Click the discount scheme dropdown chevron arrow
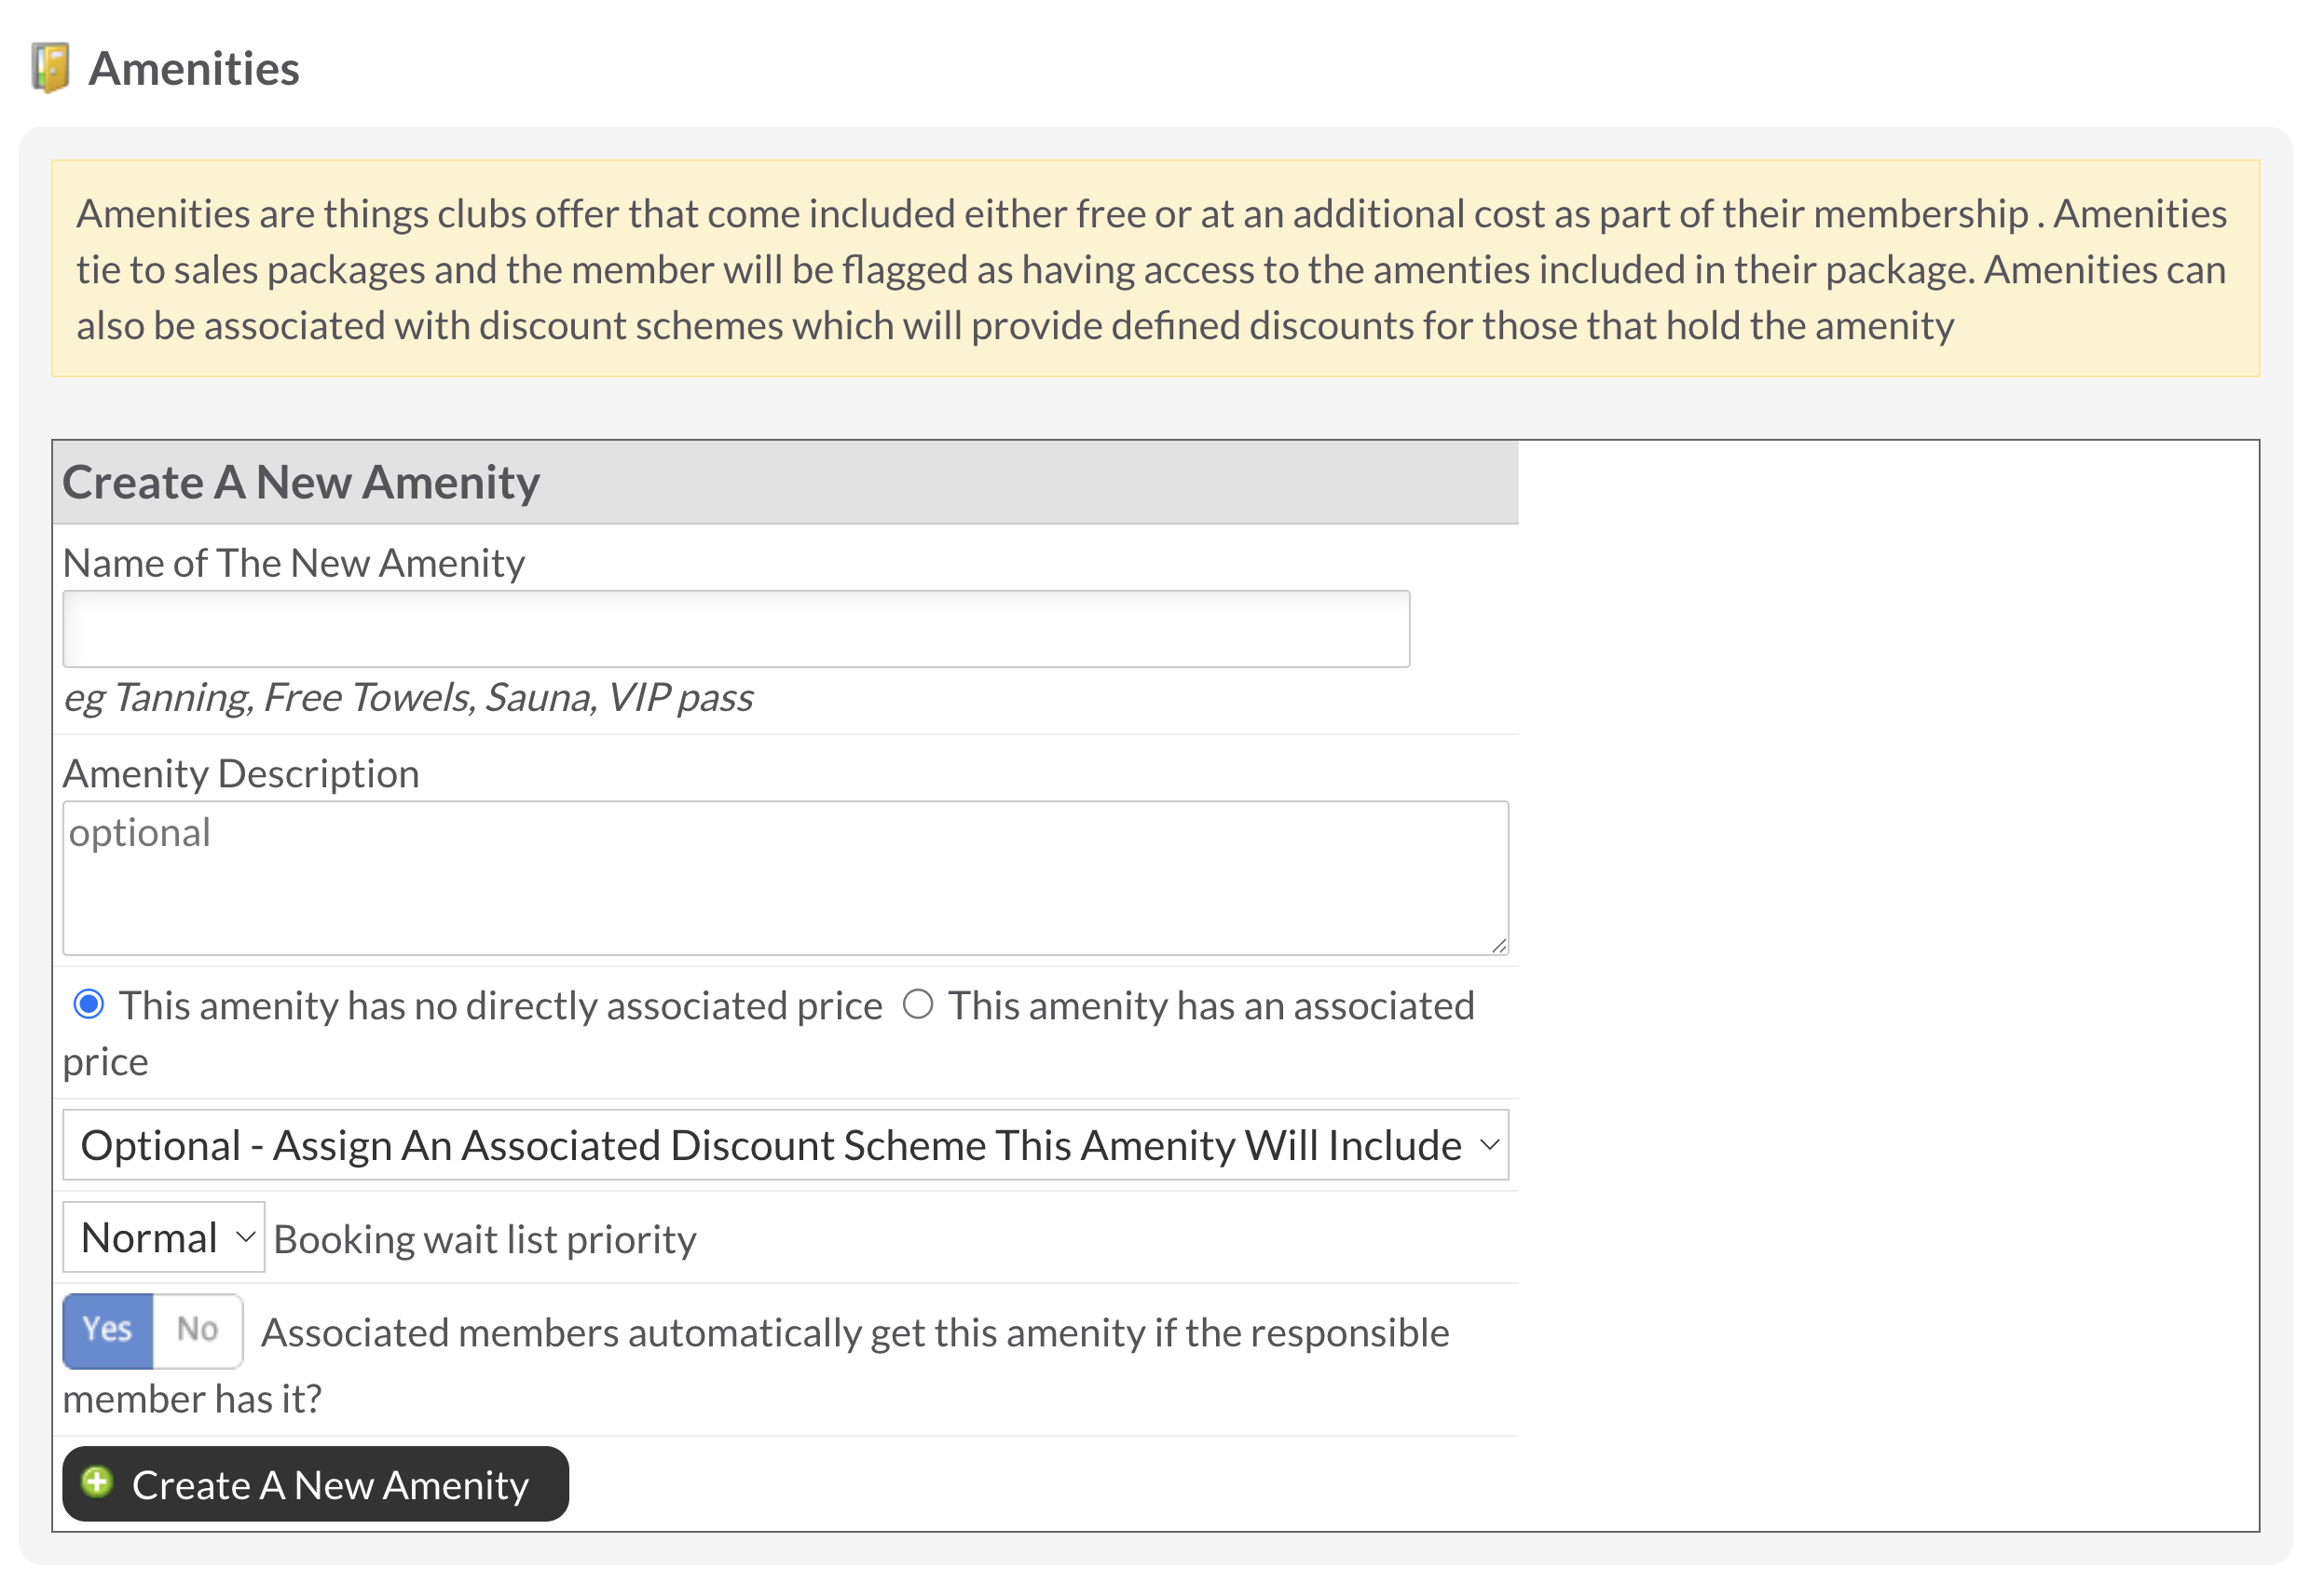 [1489, 1145]
